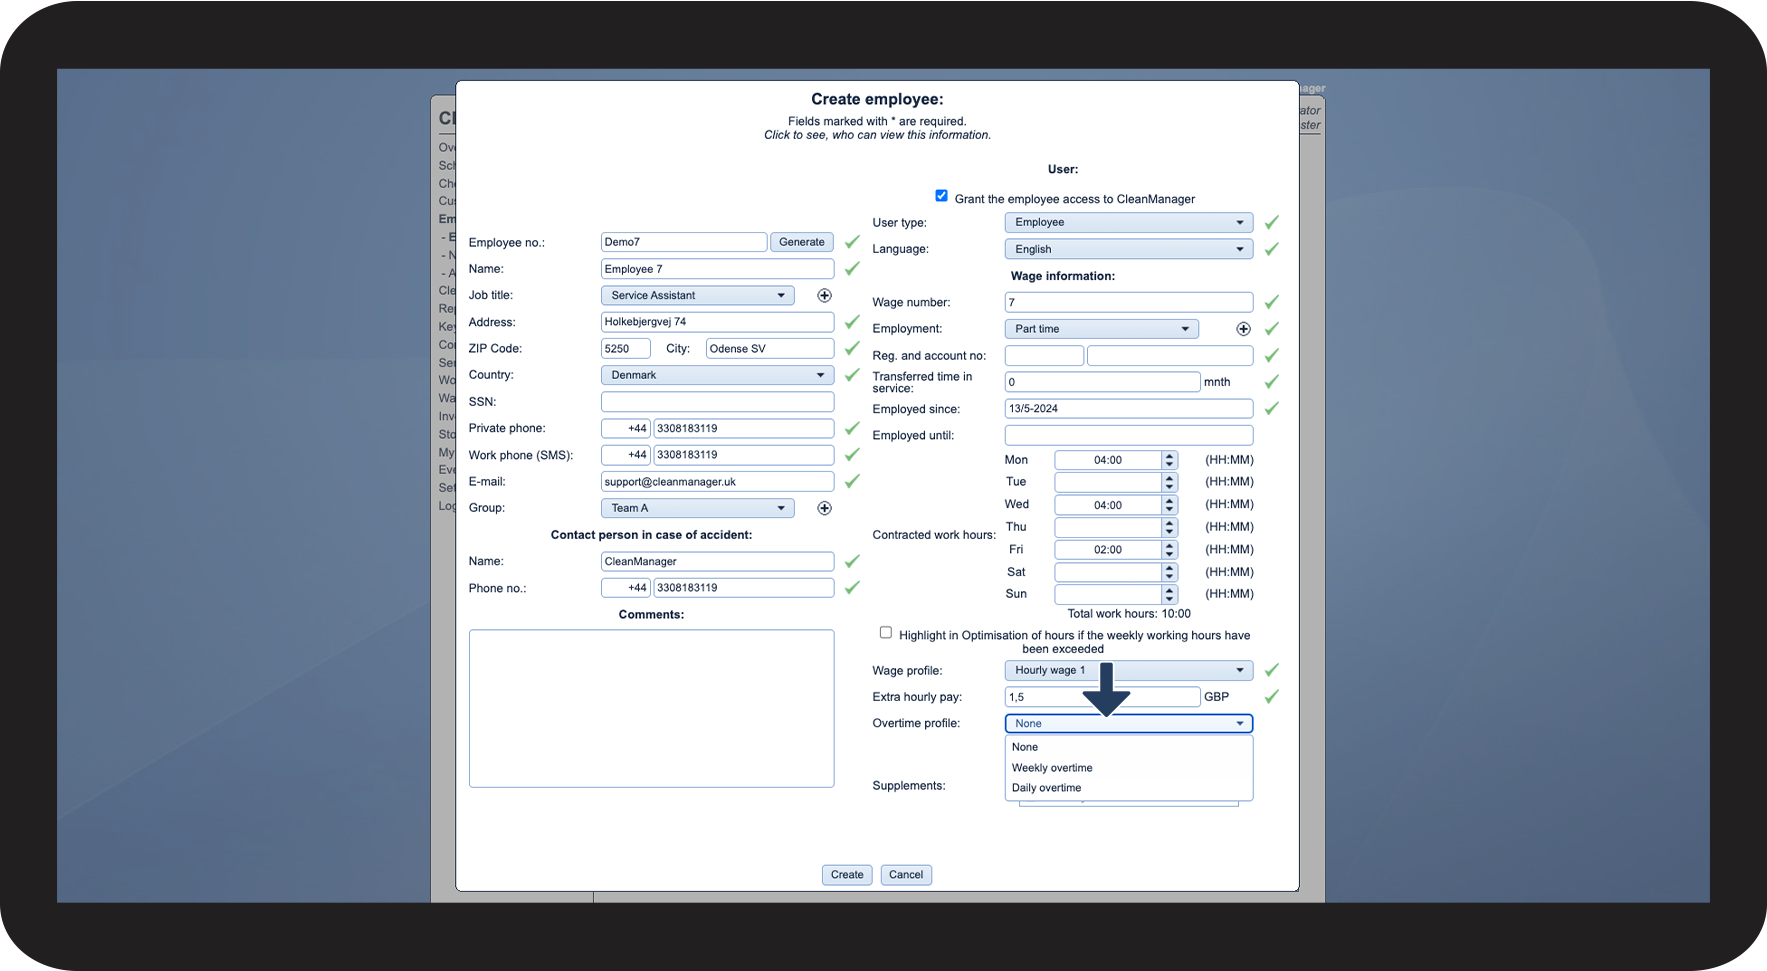Collapse the Overtime profile dropdown
The image size is (1767, 971).
1128,723
